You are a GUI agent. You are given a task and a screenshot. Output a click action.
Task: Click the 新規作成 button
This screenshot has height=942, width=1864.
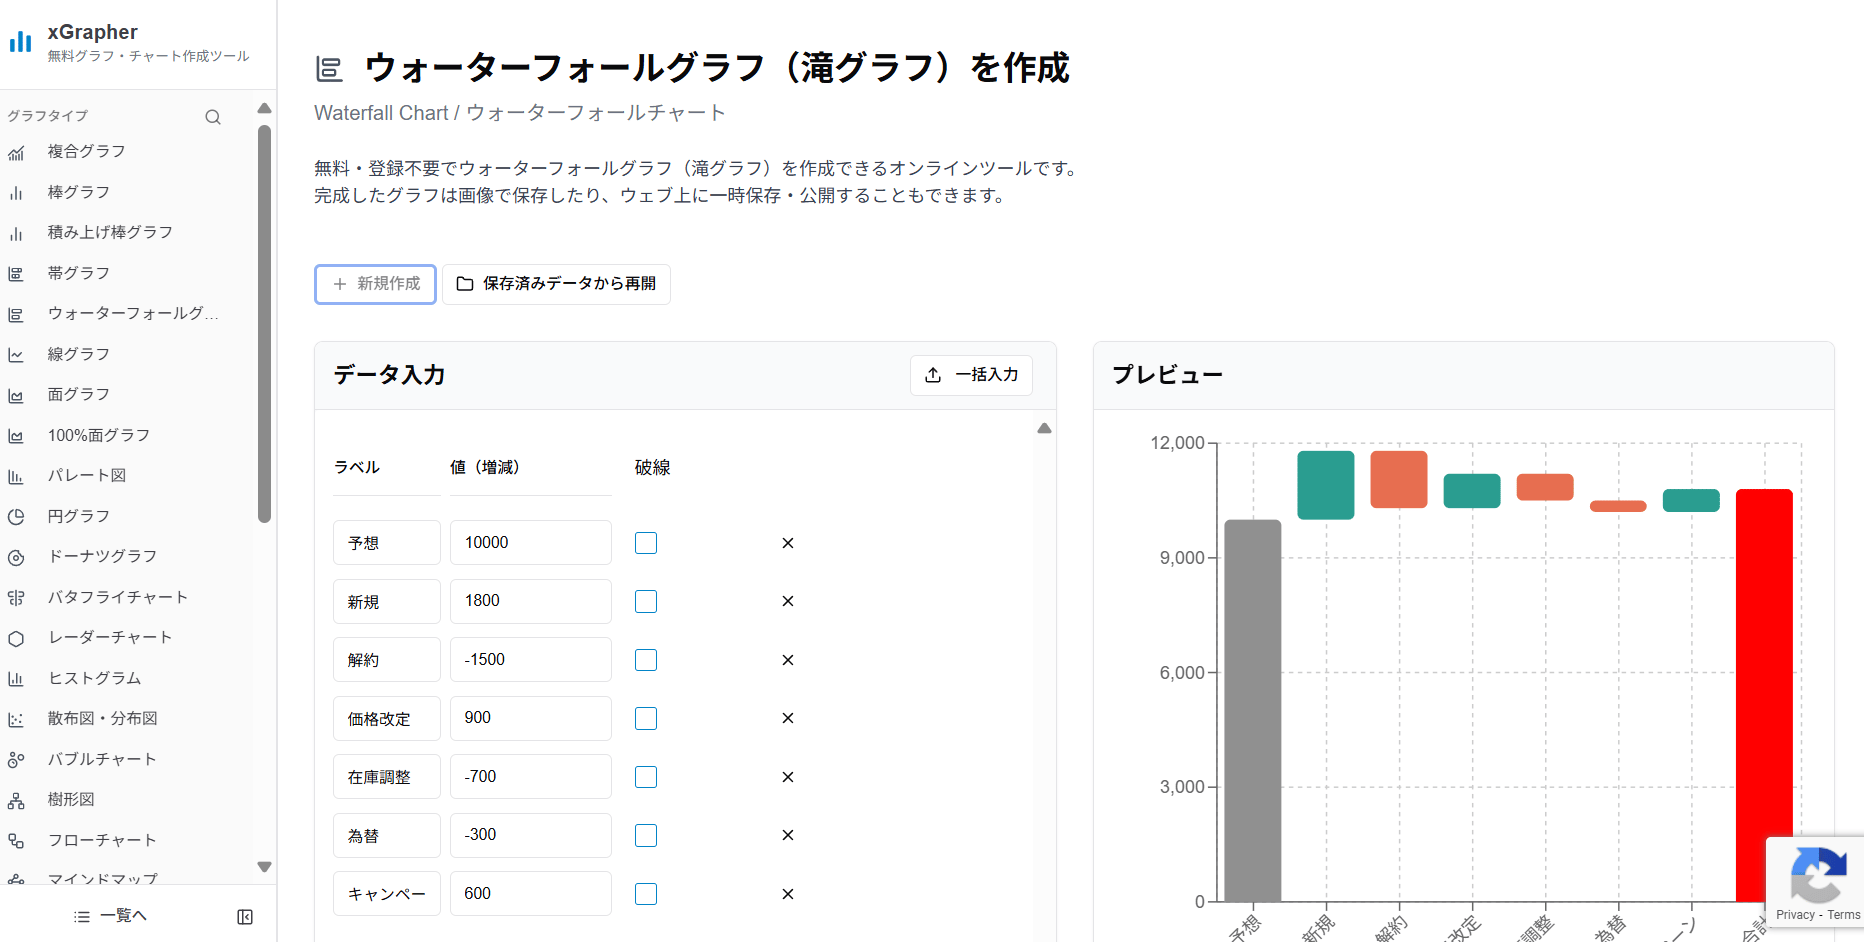pyautogui.click(x=375, y=284)
